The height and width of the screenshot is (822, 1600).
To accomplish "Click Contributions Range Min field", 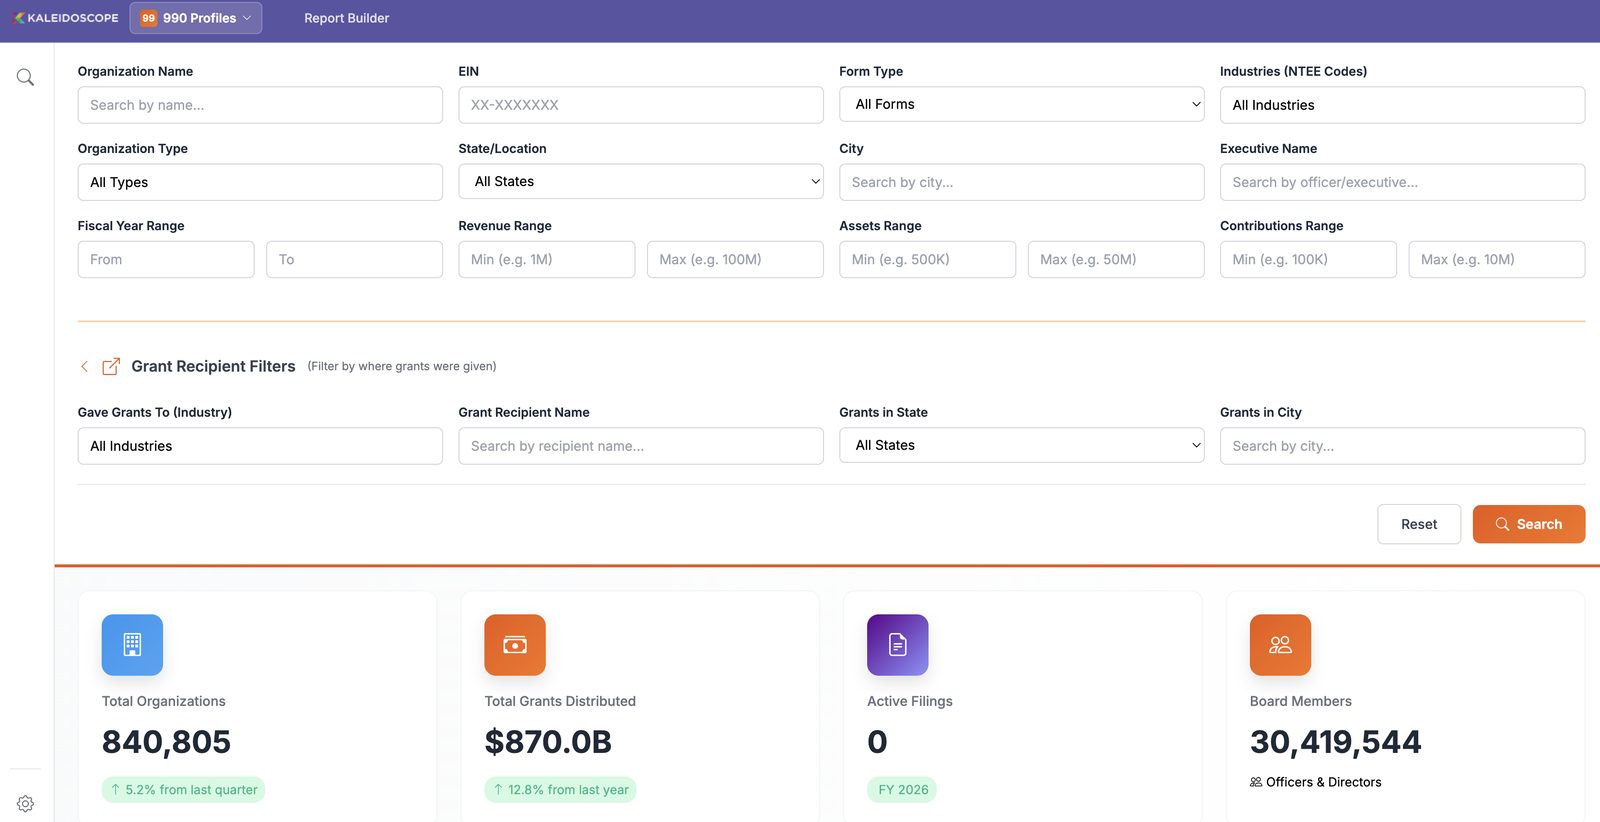I will 1308,259.
